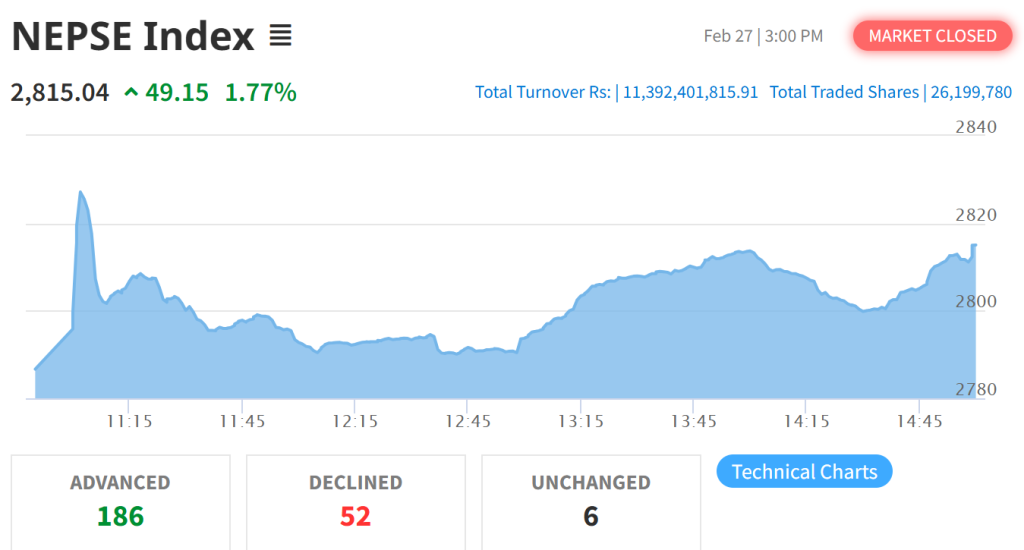
Task: Click the 11:15 time axis label
Action: (129, 421)
